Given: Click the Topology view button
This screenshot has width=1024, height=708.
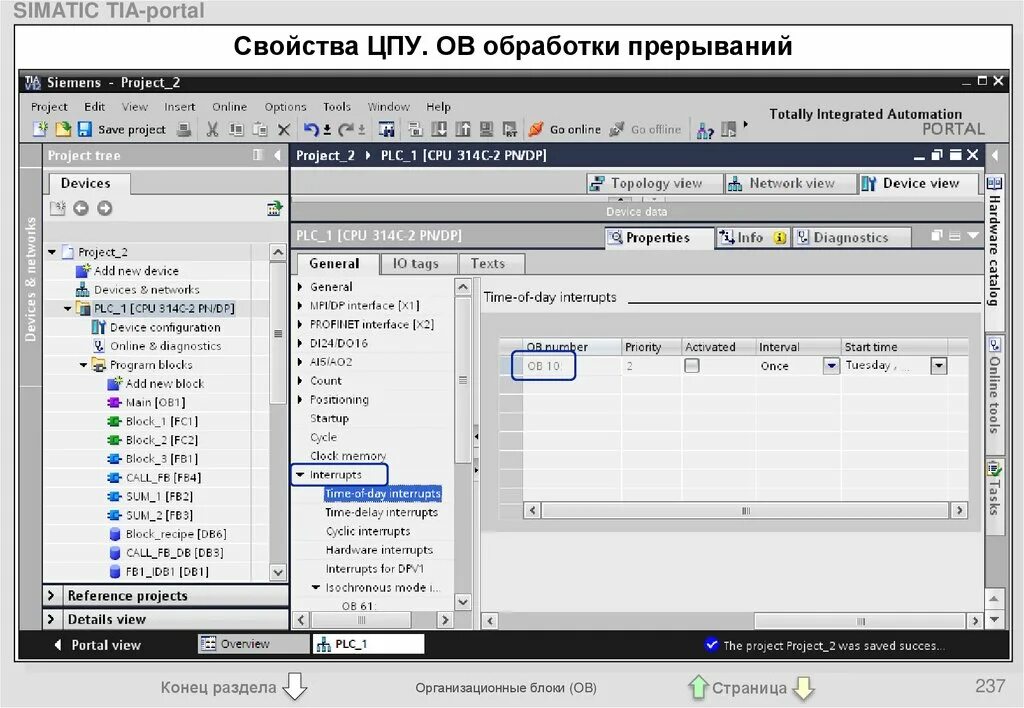Looking at the screenshot, I should point(654,184).
